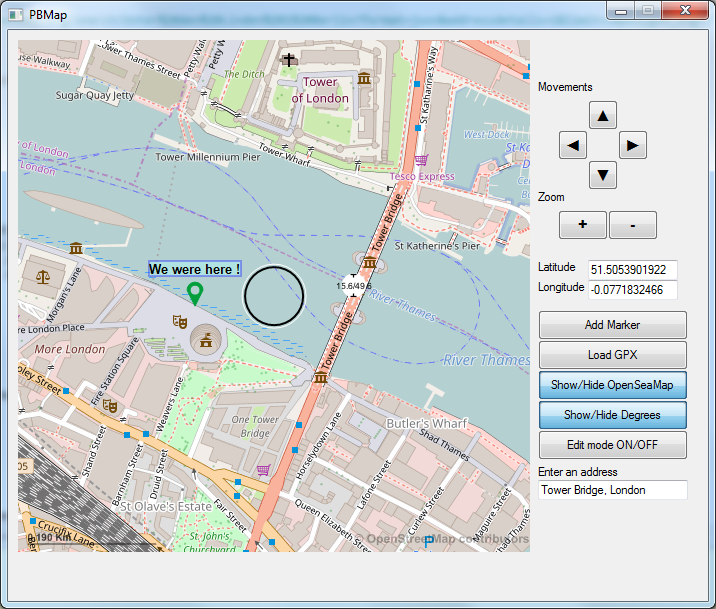Zoom in with the plus button
This screenshot has width=716, height=609.
583,226
